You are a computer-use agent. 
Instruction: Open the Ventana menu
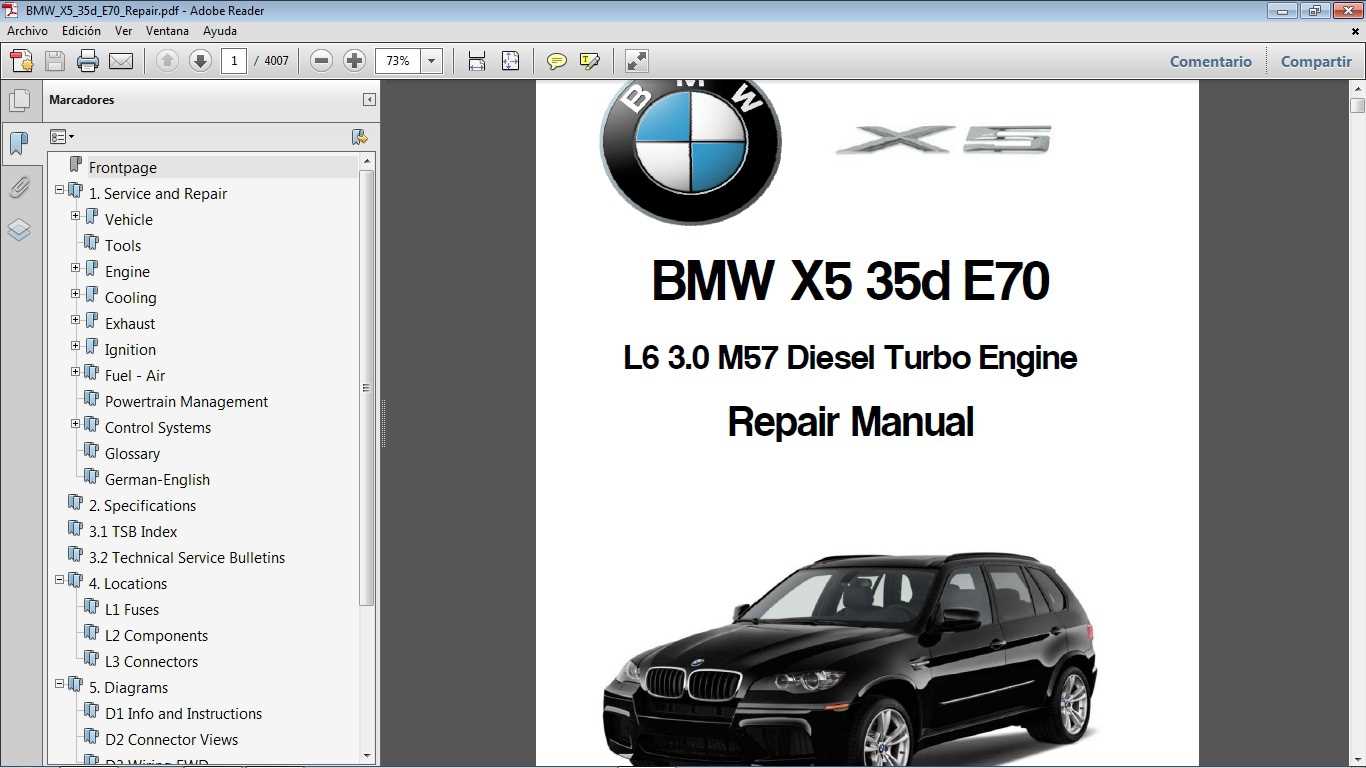click(x=167, y=31)
